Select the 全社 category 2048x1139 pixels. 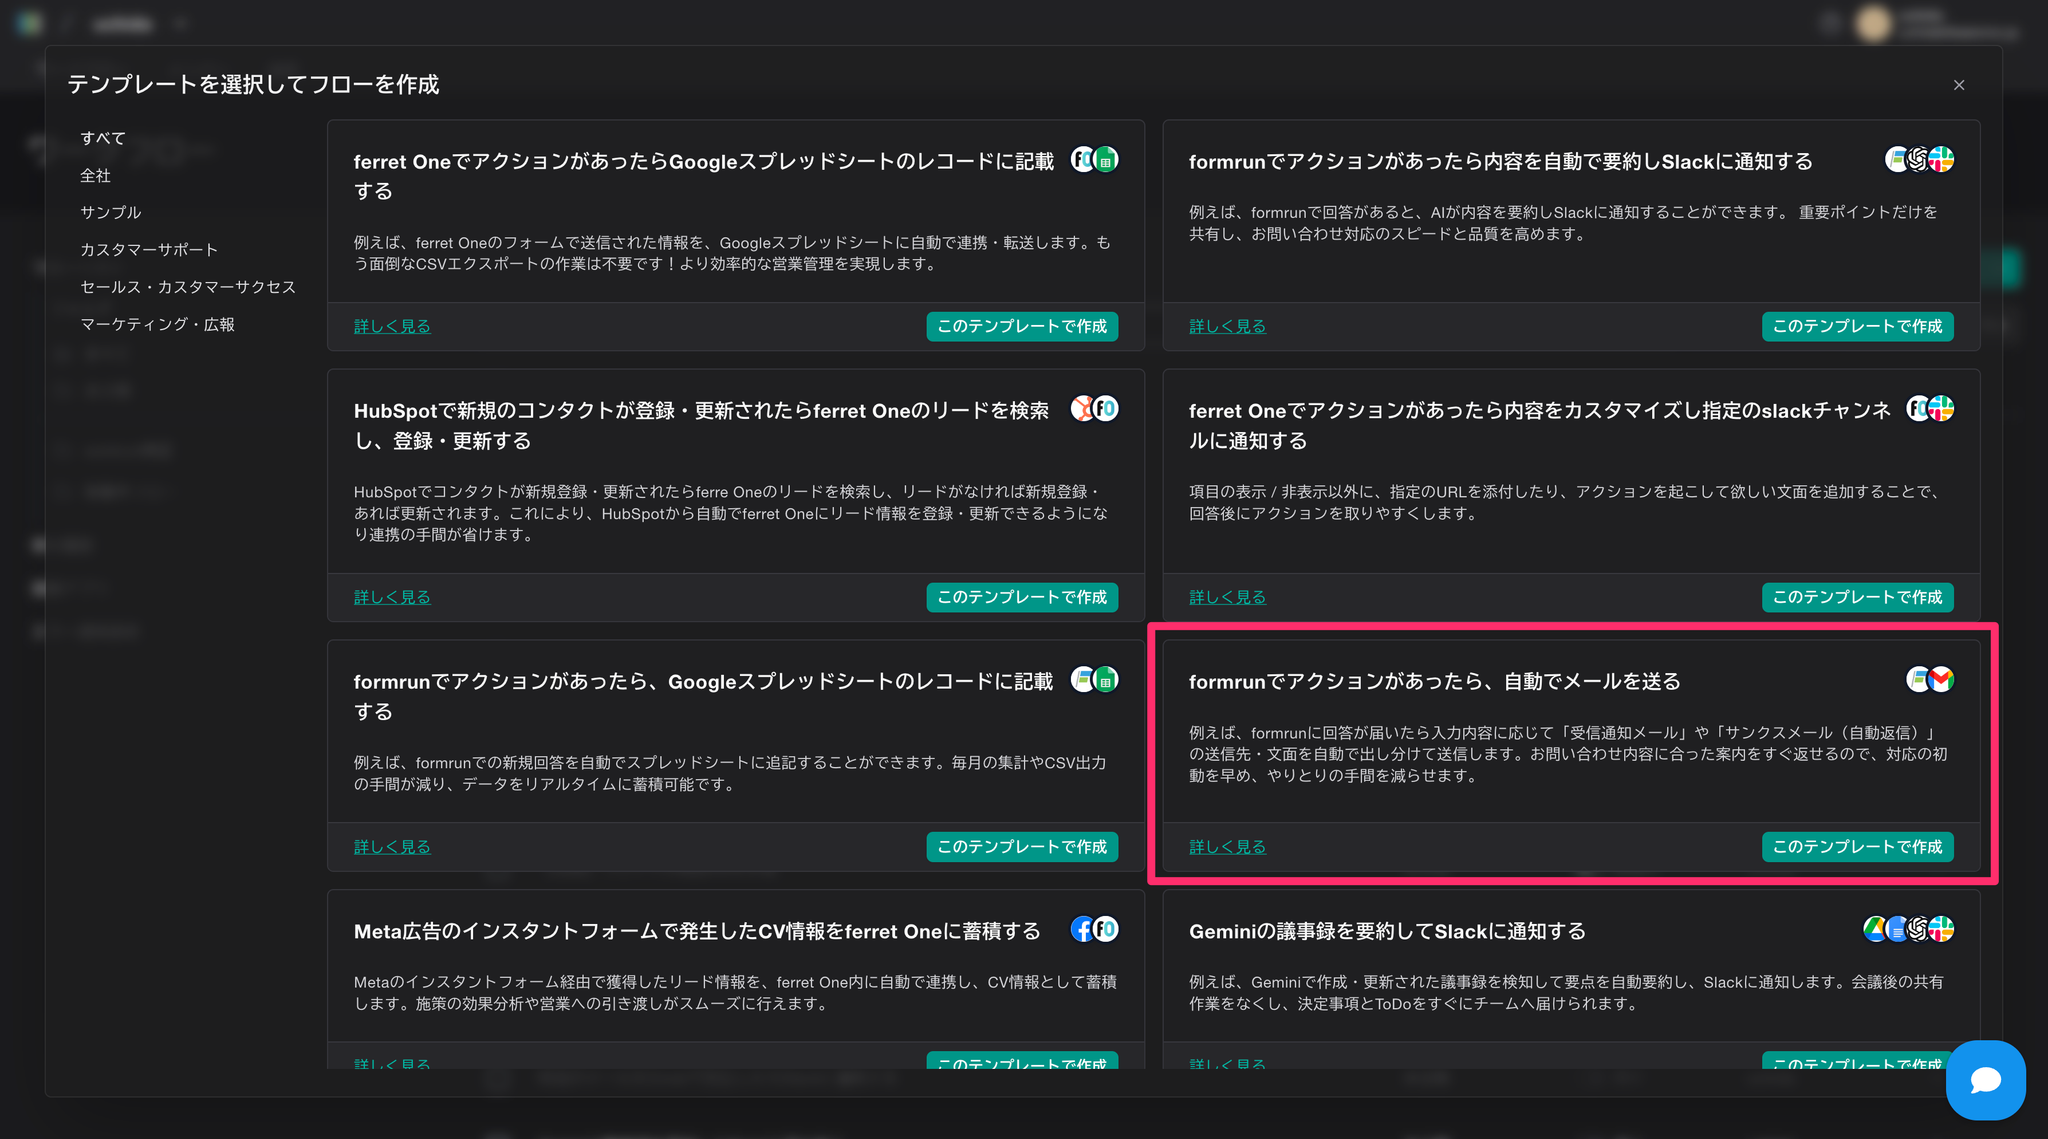tap(95, 175)
